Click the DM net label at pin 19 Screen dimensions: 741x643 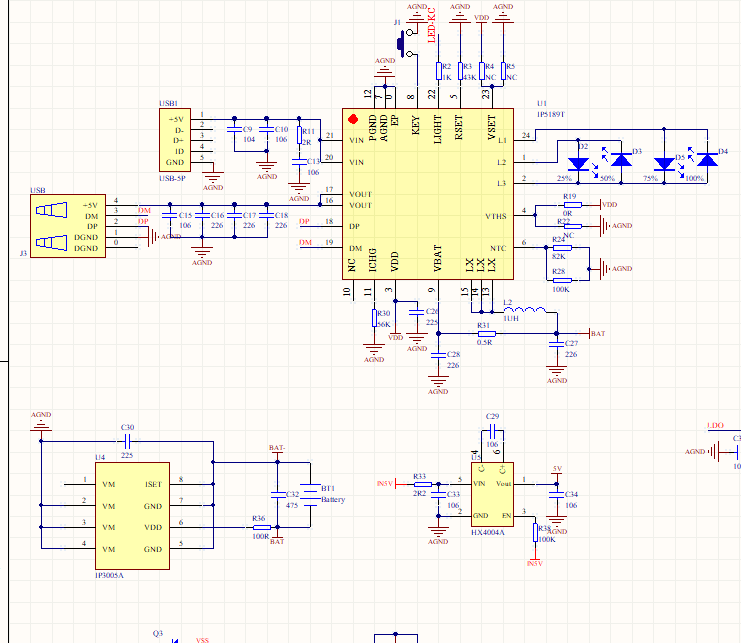coord(305,242)
